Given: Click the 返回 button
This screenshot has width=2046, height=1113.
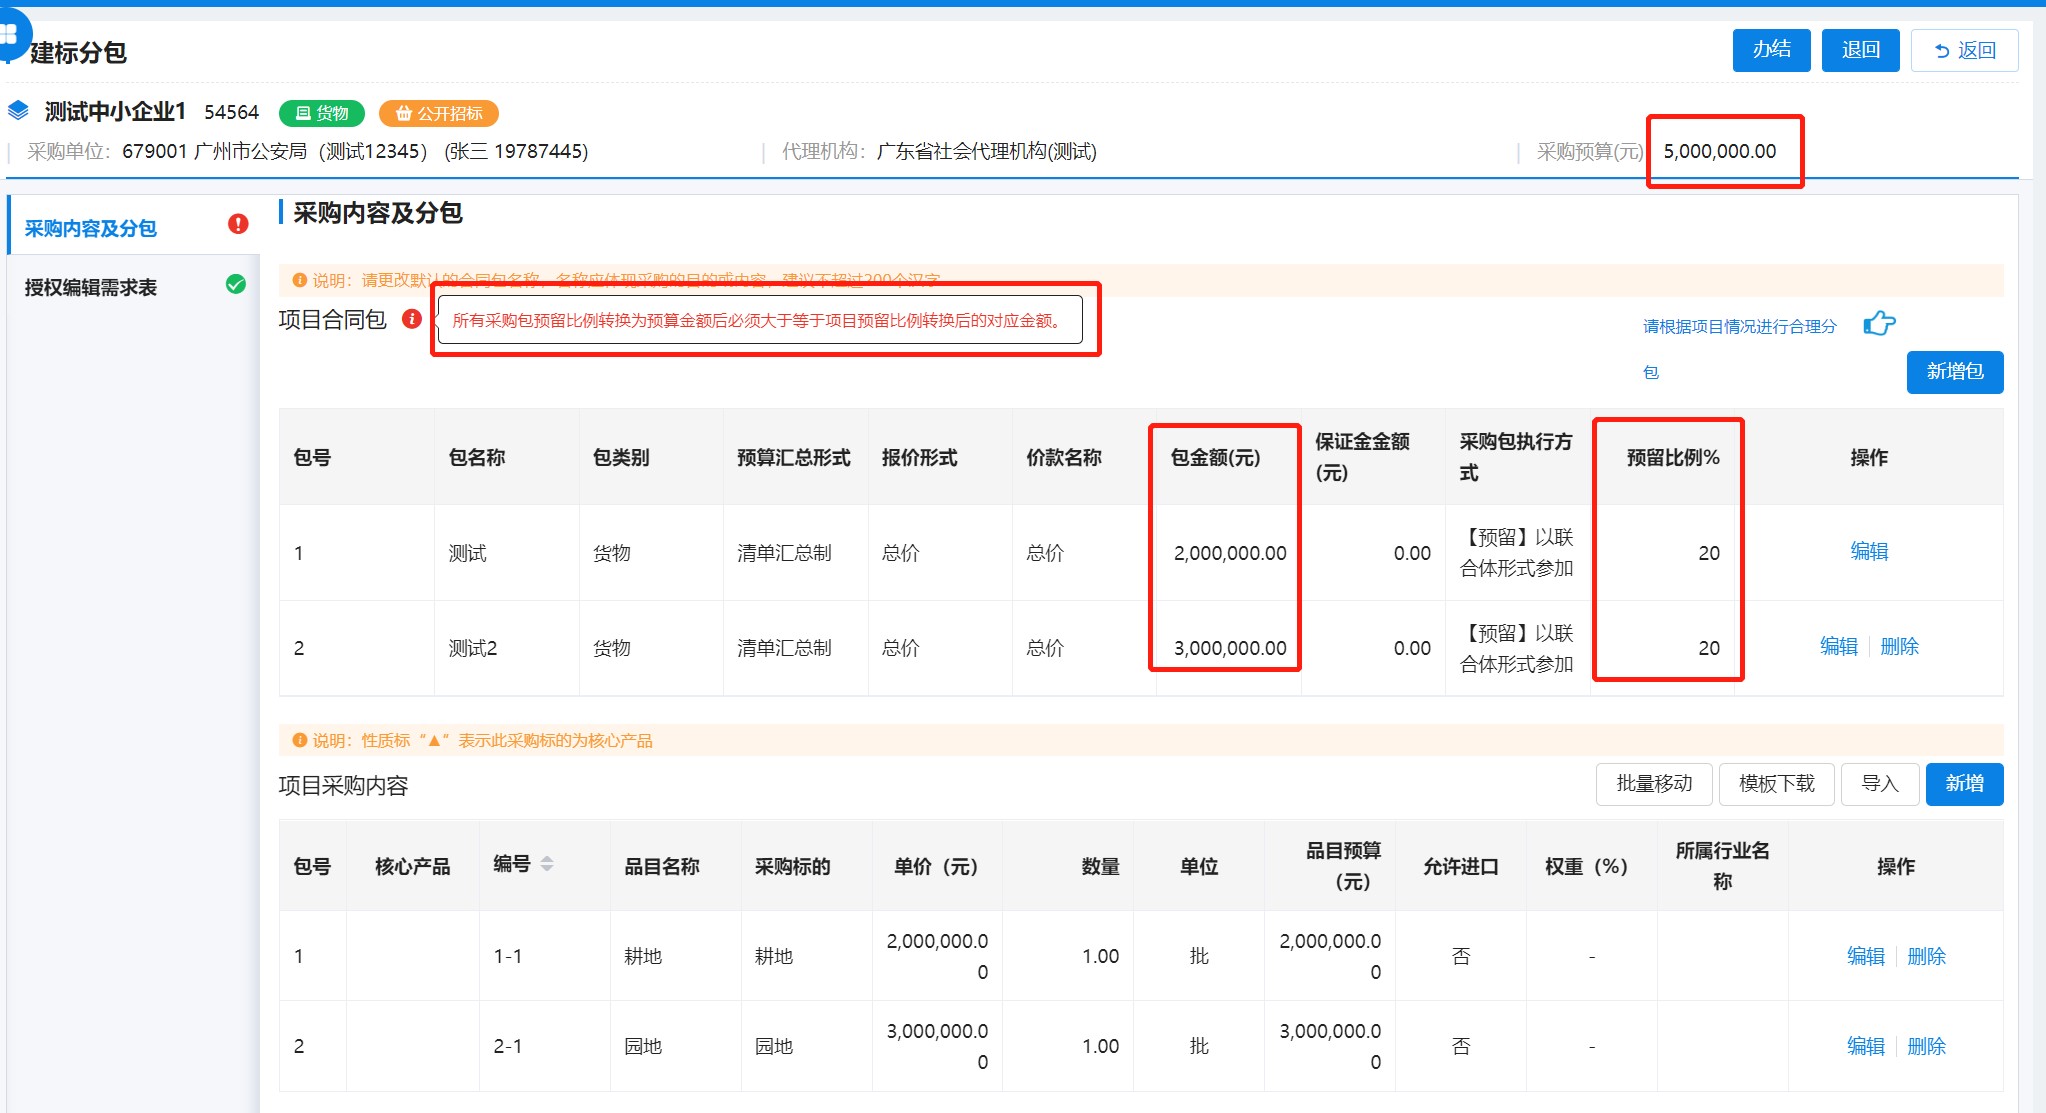Looking at the screenshot, I should point(1964,50).
